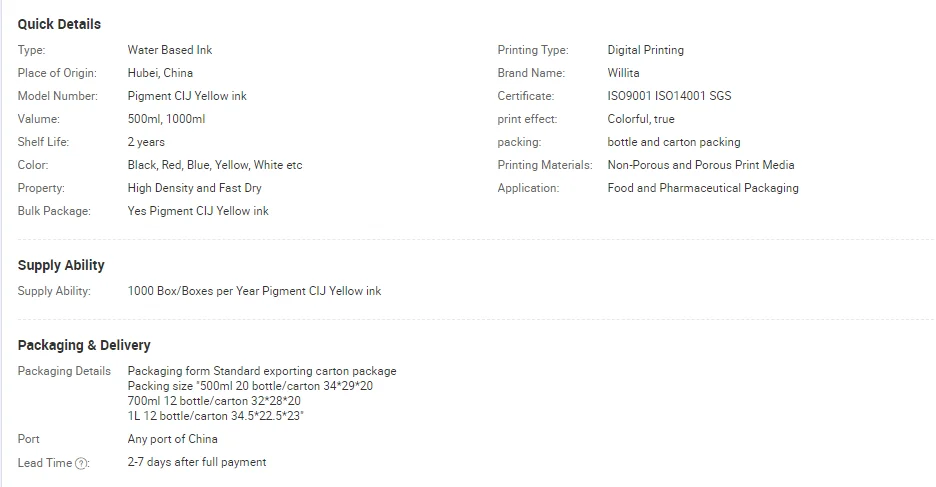936x487 pixels.
Task: Click the '500ml, 1000ml' volume value
Action: click(x=166, y=119)
